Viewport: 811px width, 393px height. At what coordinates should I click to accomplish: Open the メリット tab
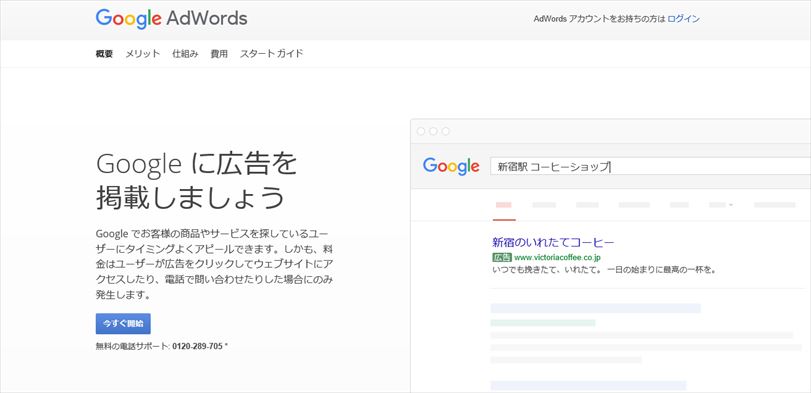point(143,54)
